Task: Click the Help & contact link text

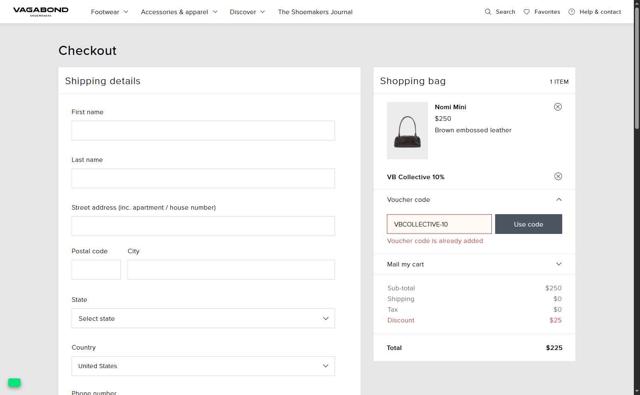Action: (x=600, y=12)
